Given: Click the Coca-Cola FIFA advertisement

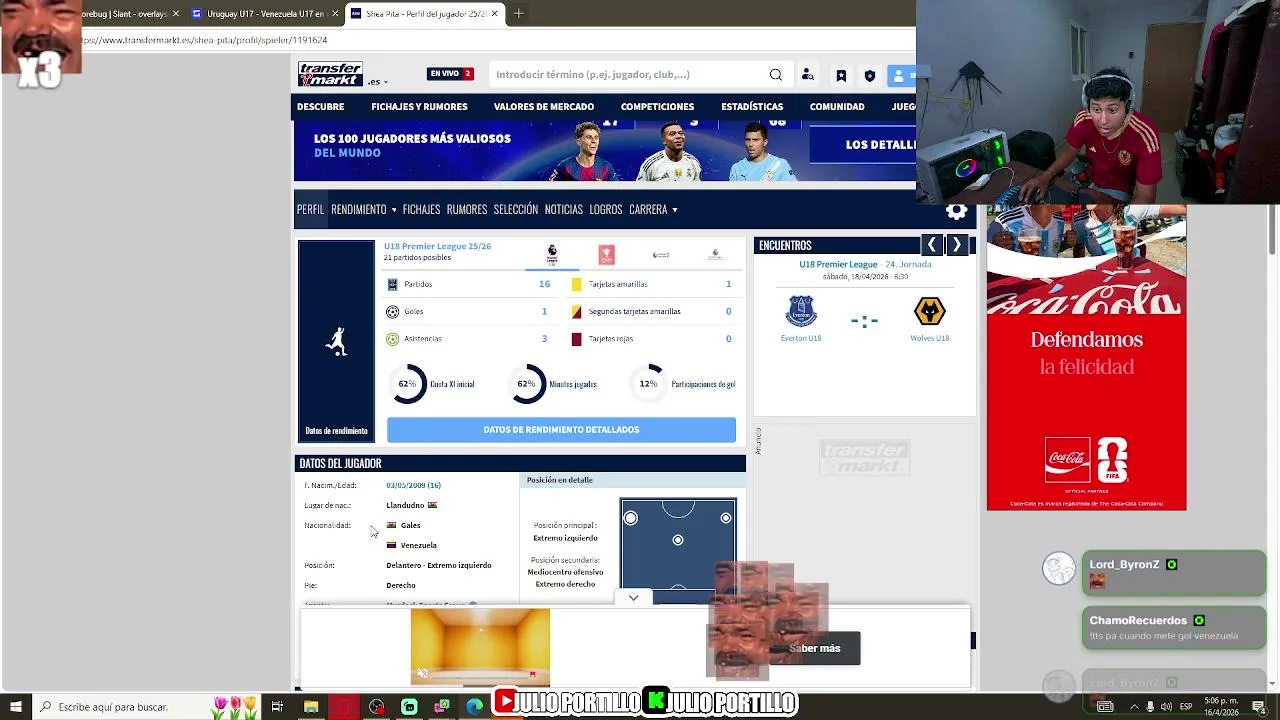Looking at the screenshot, I should pos(1086,358).
